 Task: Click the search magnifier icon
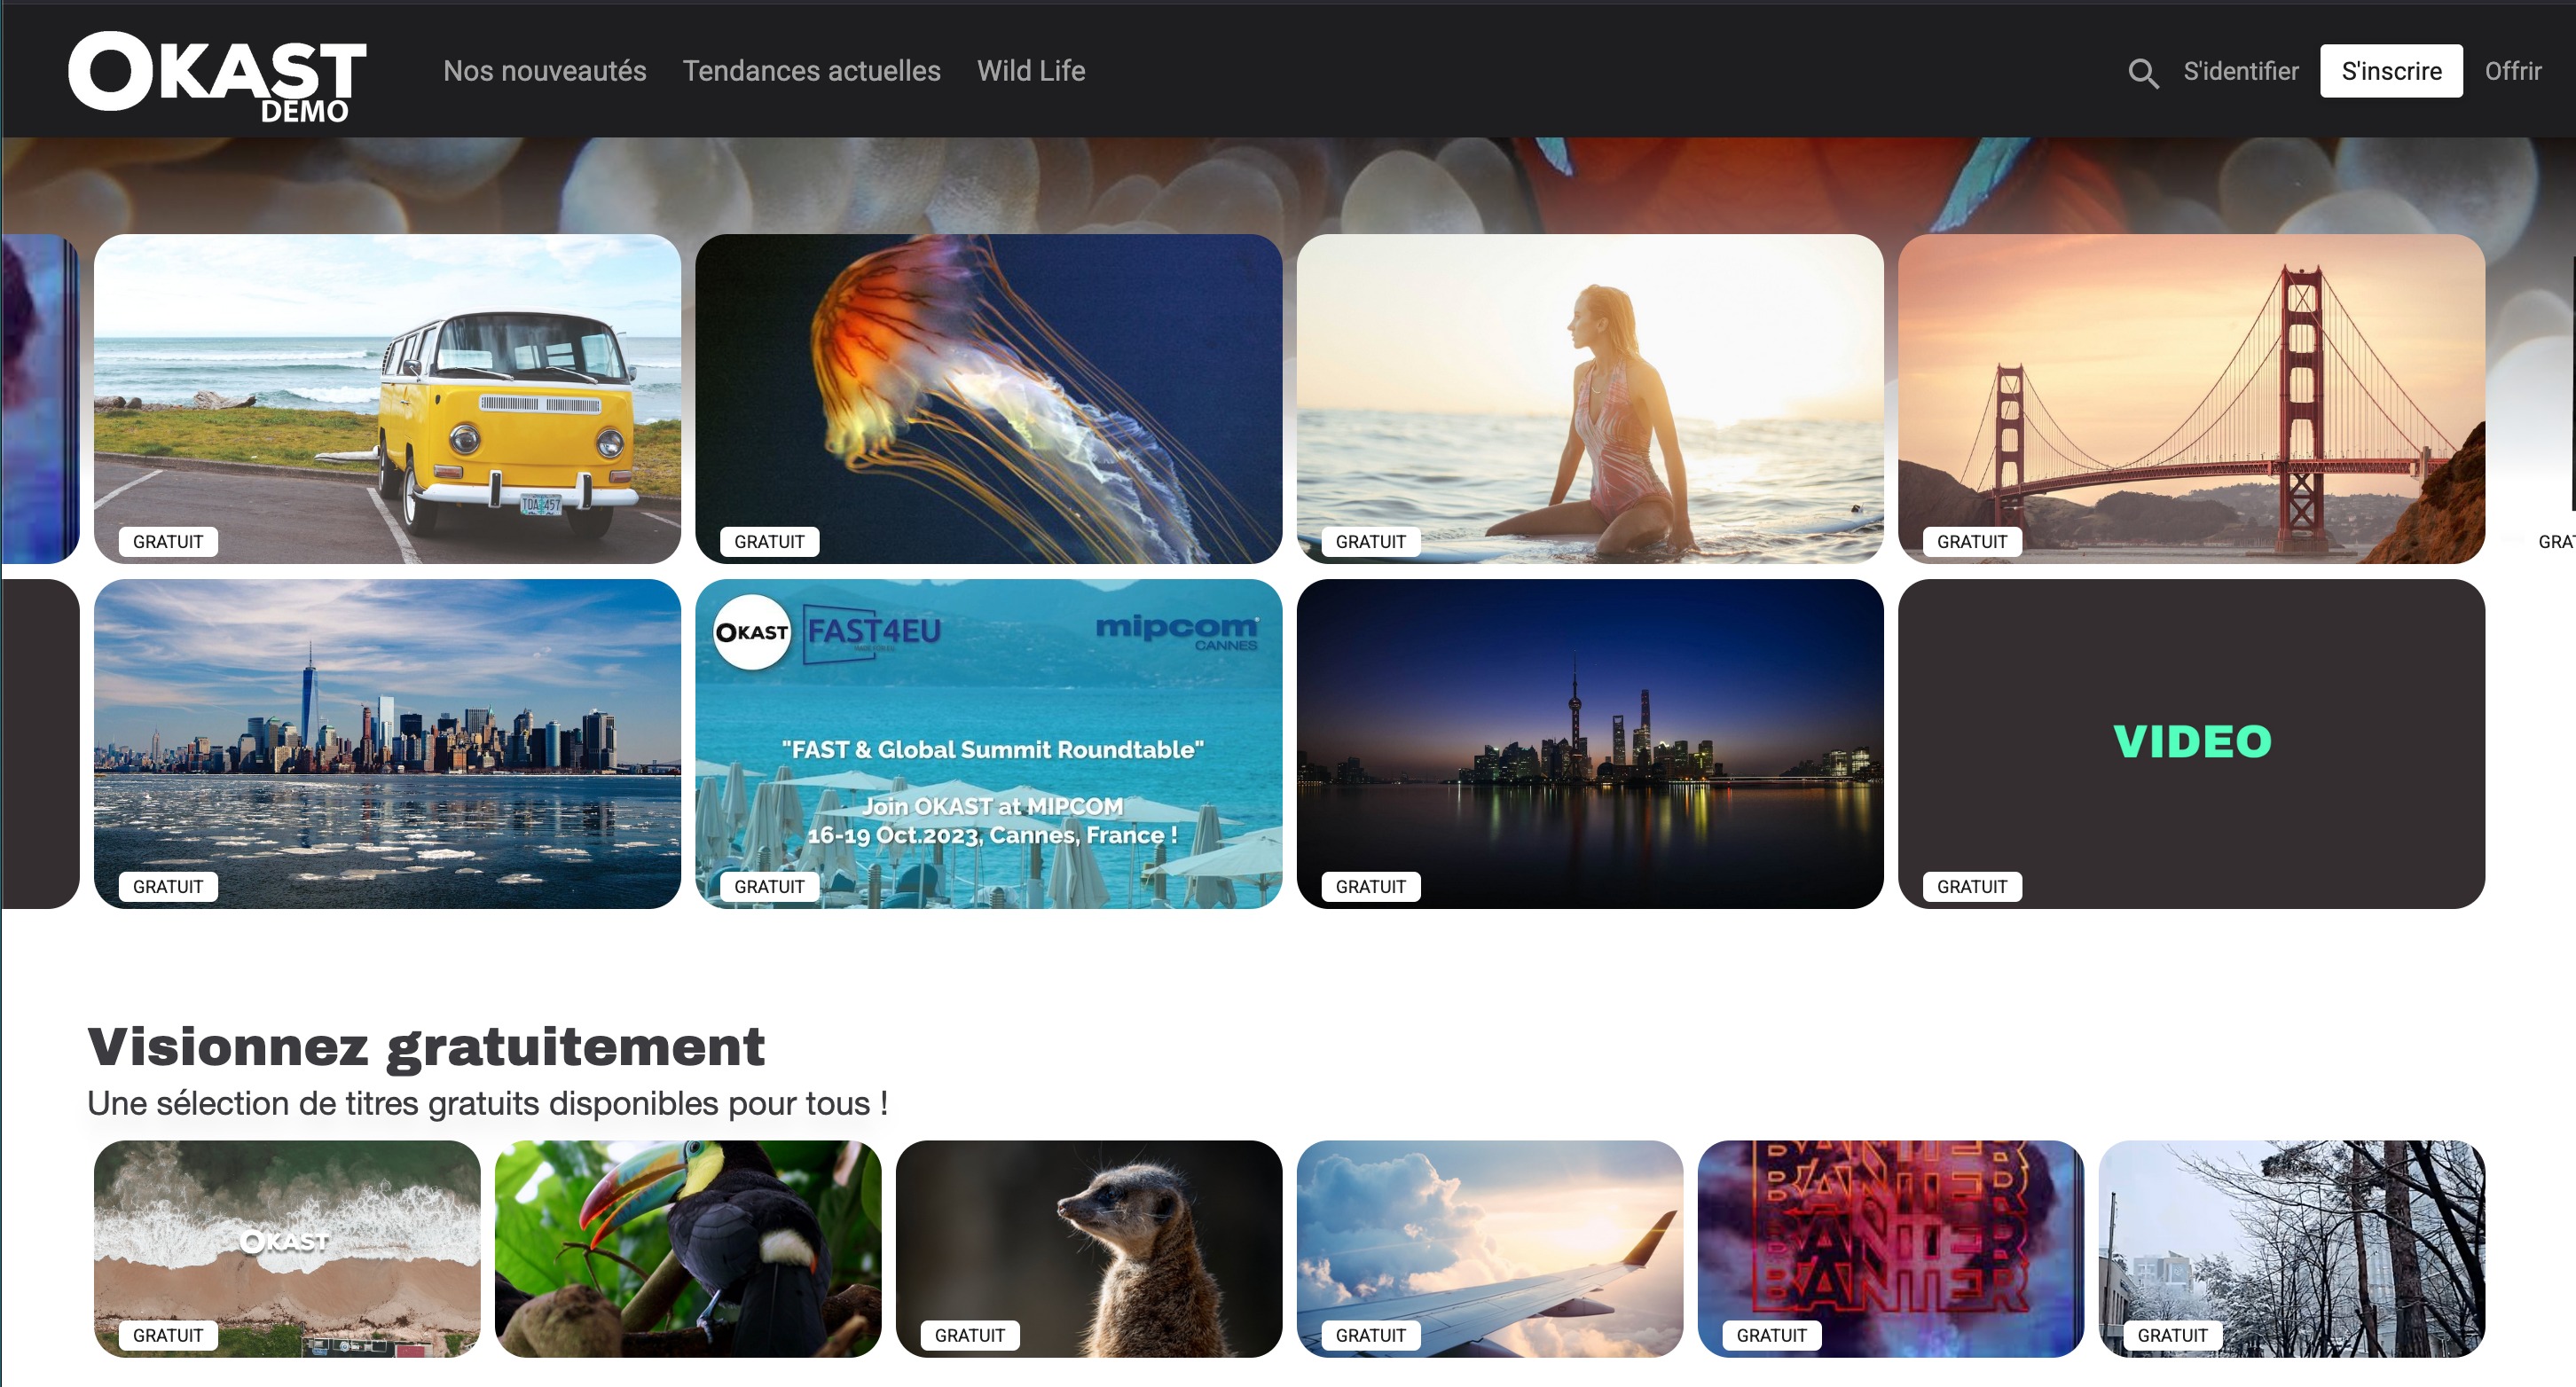pyautogui.click(x=2142, y=72)
